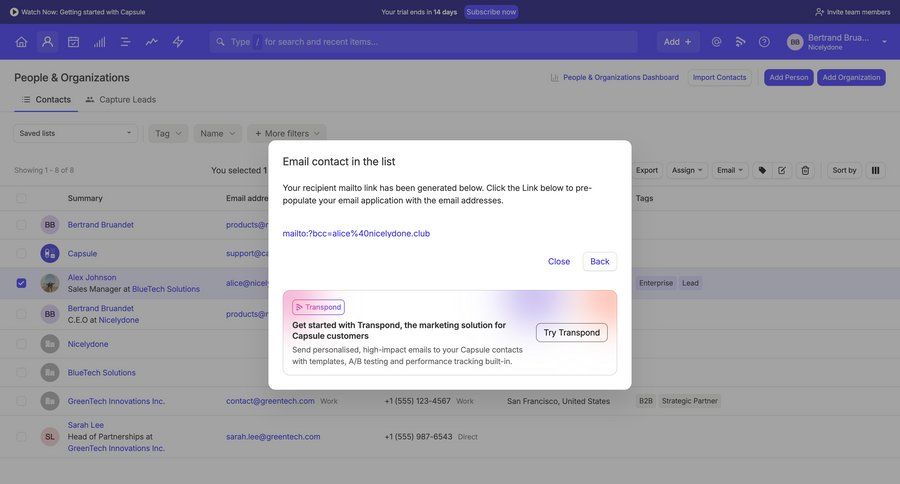This screenshot has height=484, width=900.
Task: Open the People & Organizations nav icon
Action: coord(48,42)
